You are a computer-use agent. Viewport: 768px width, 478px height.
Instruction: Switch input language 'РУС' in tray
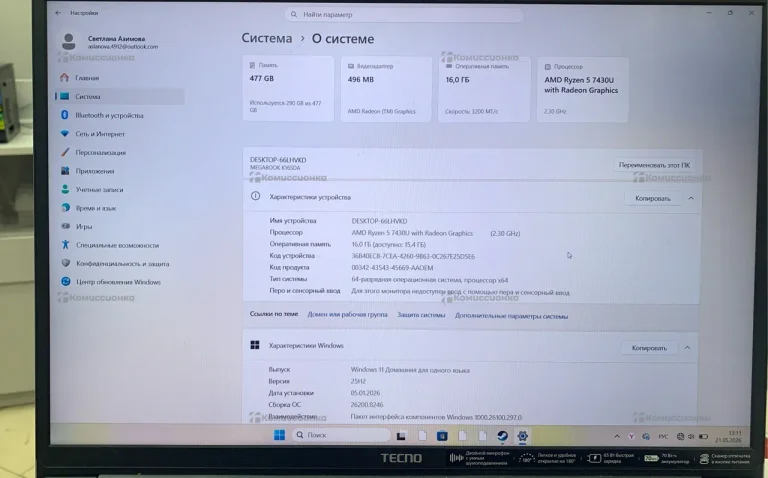(x=663, y=436)
